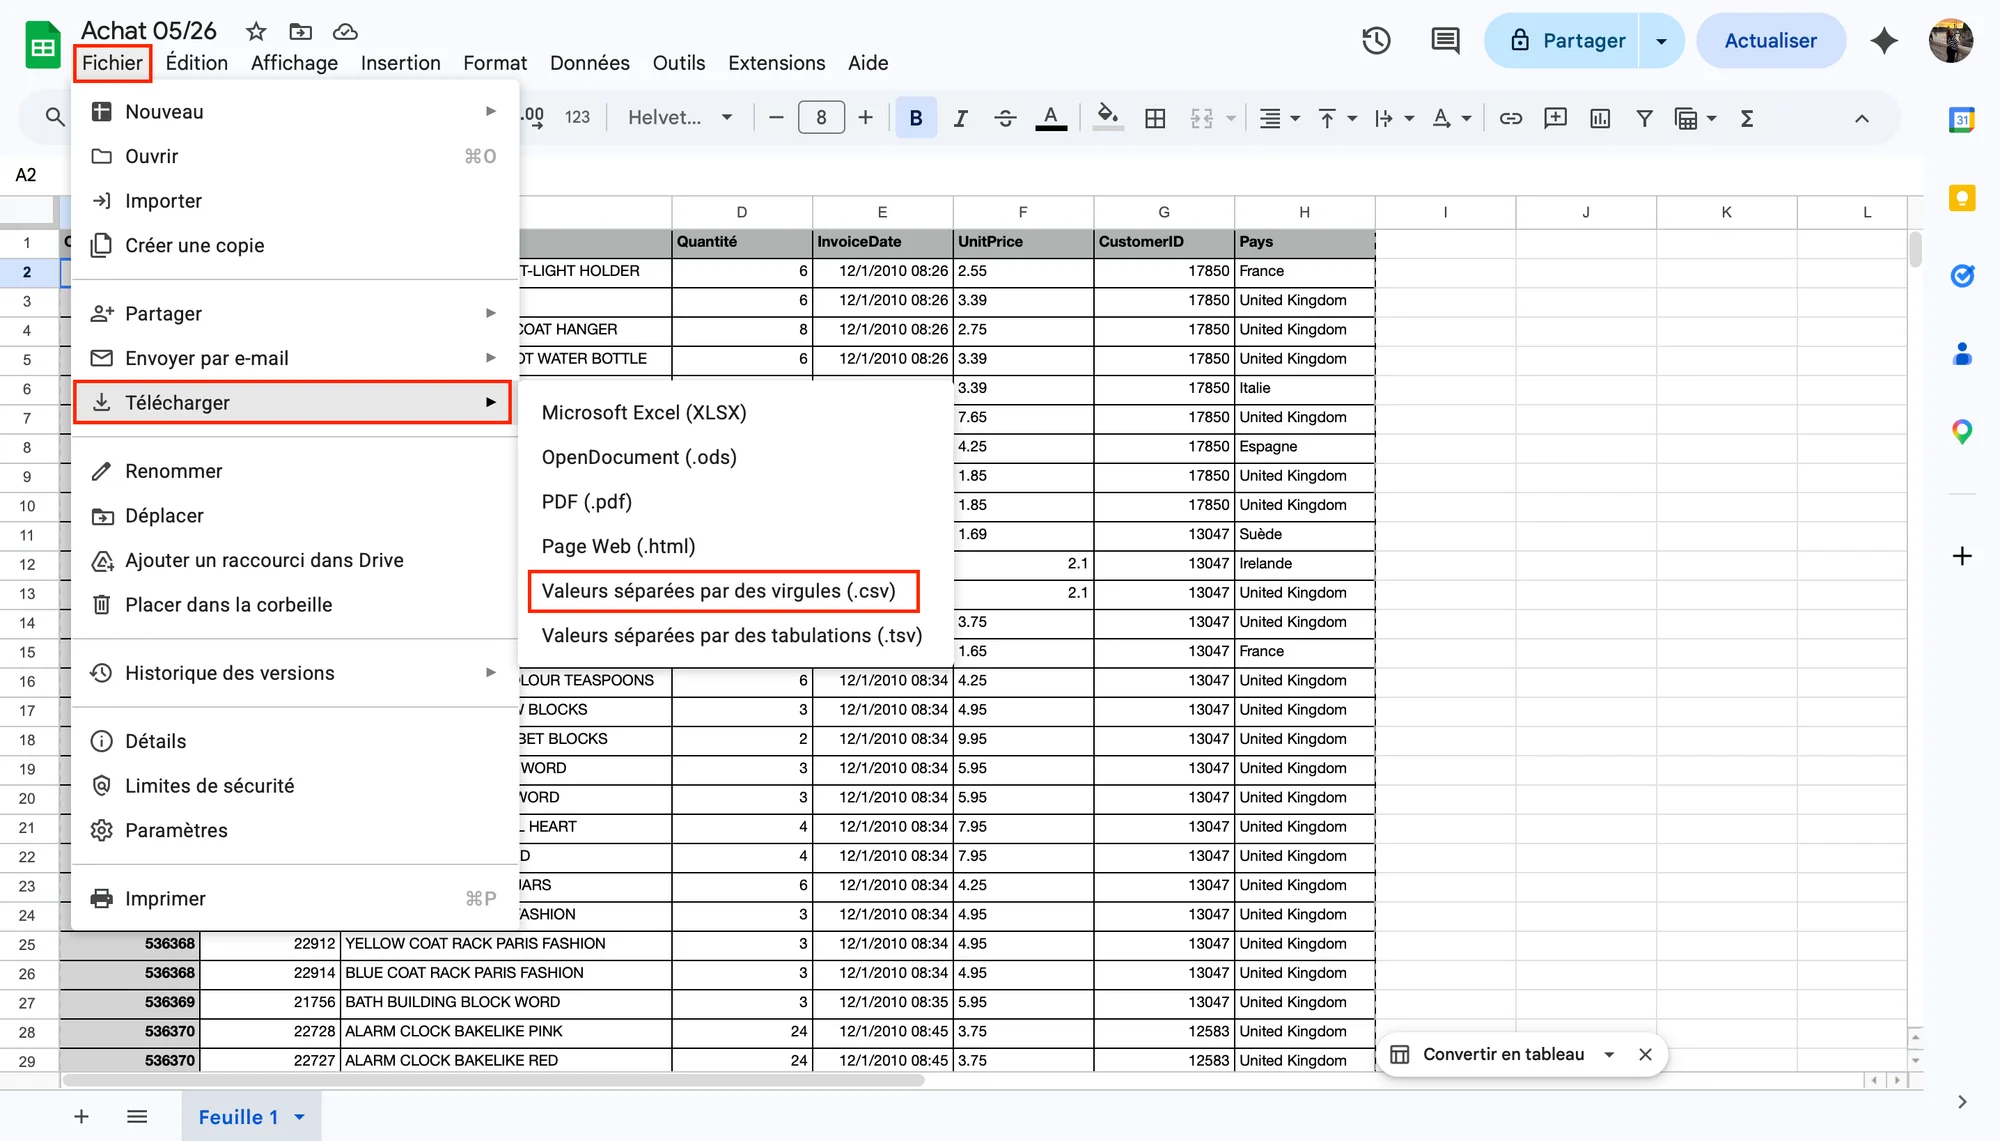Open the number format 123 menu
The image size is (2000, 1141).
(577, 118)
